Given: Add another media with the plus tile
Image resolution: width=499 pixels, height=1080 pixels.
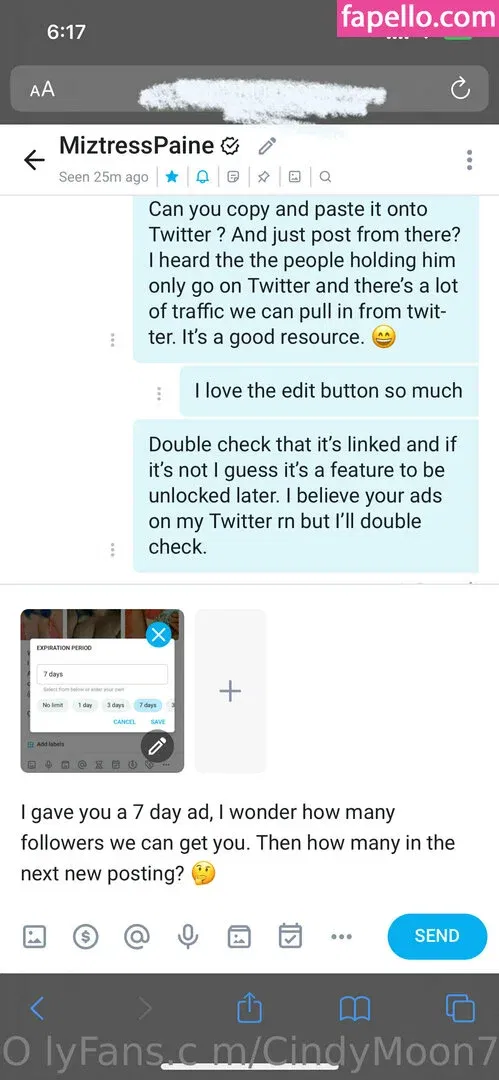Looking at the screenshot, I should tap(230, 691).
